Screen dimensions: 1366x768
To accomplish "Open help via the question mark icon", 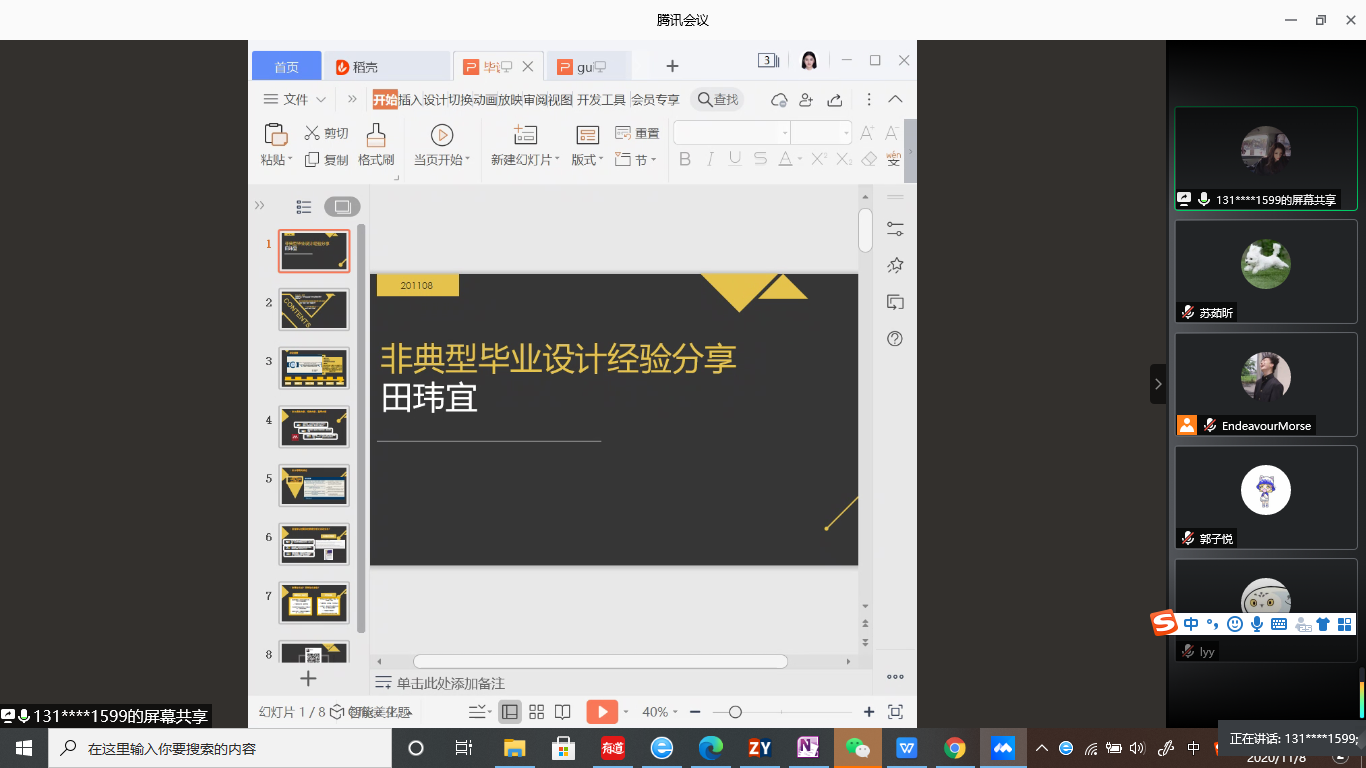I will [894, 338].
